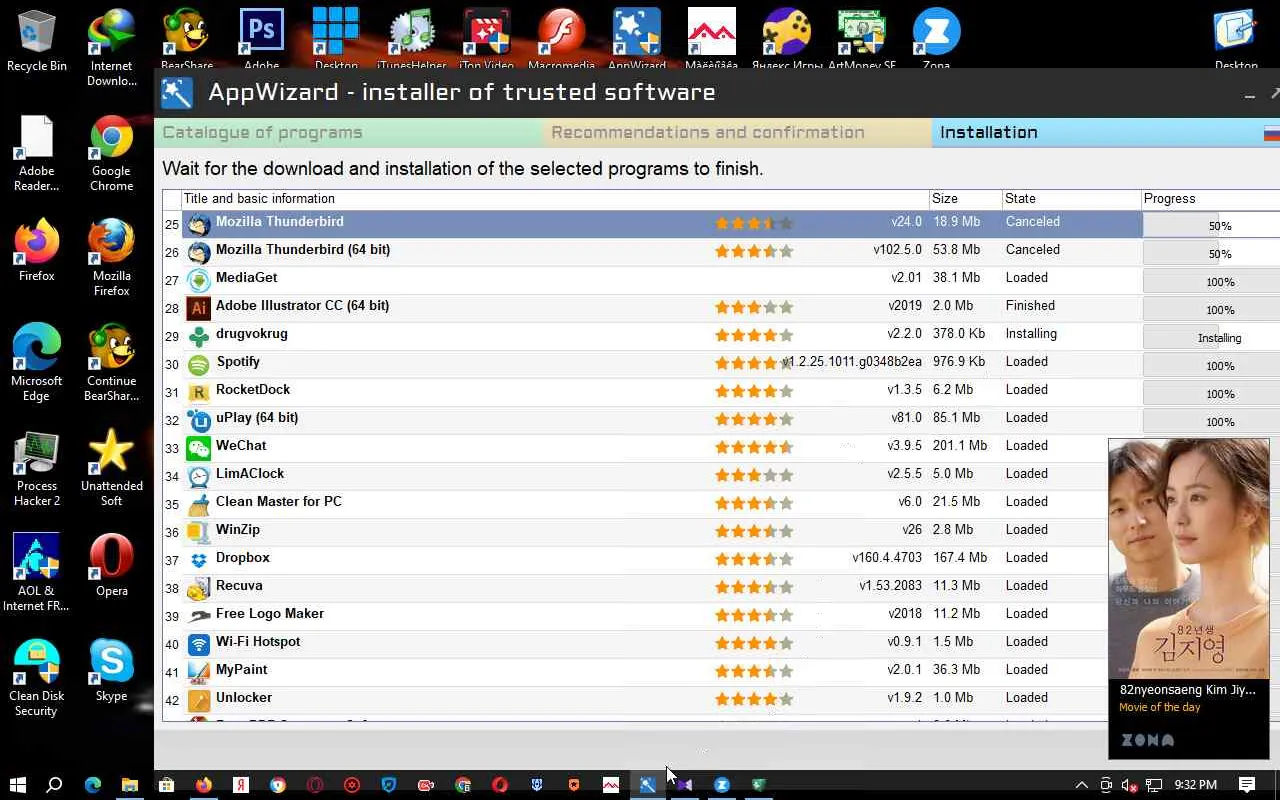
Task: Open taskbar Search
Action: coord(55,785)
